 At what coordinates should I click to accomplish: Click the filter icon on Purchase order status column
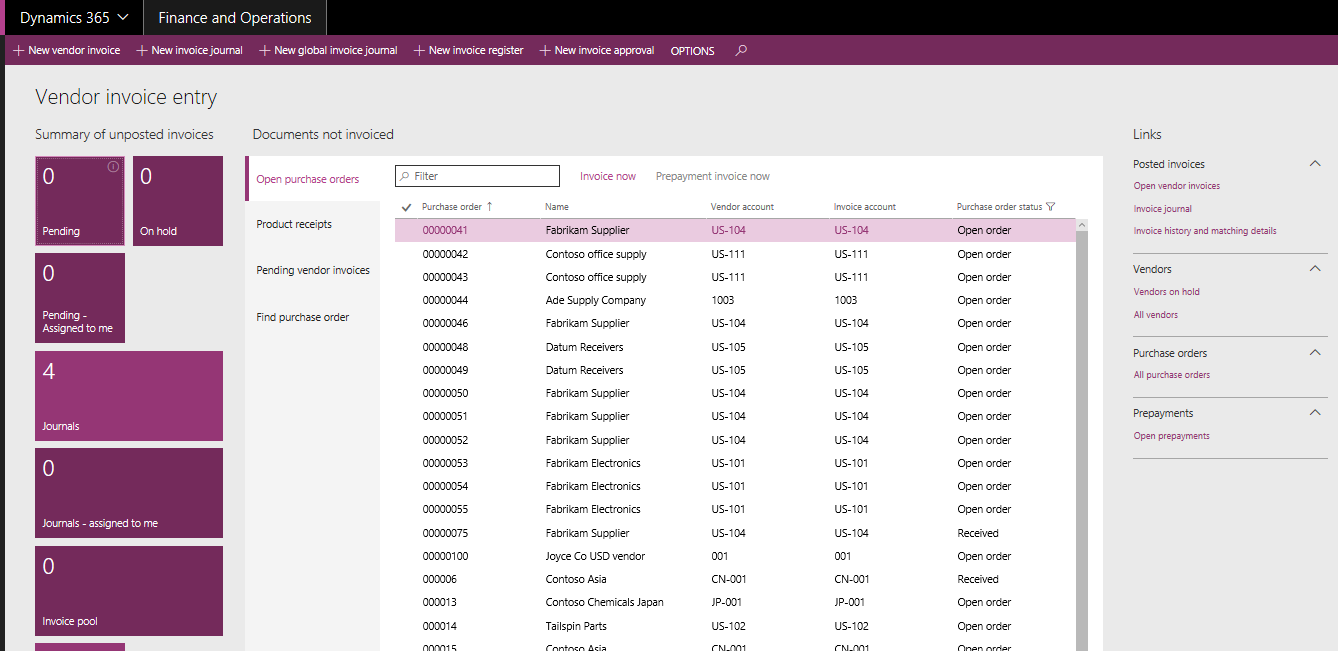tap(1050, 207)
